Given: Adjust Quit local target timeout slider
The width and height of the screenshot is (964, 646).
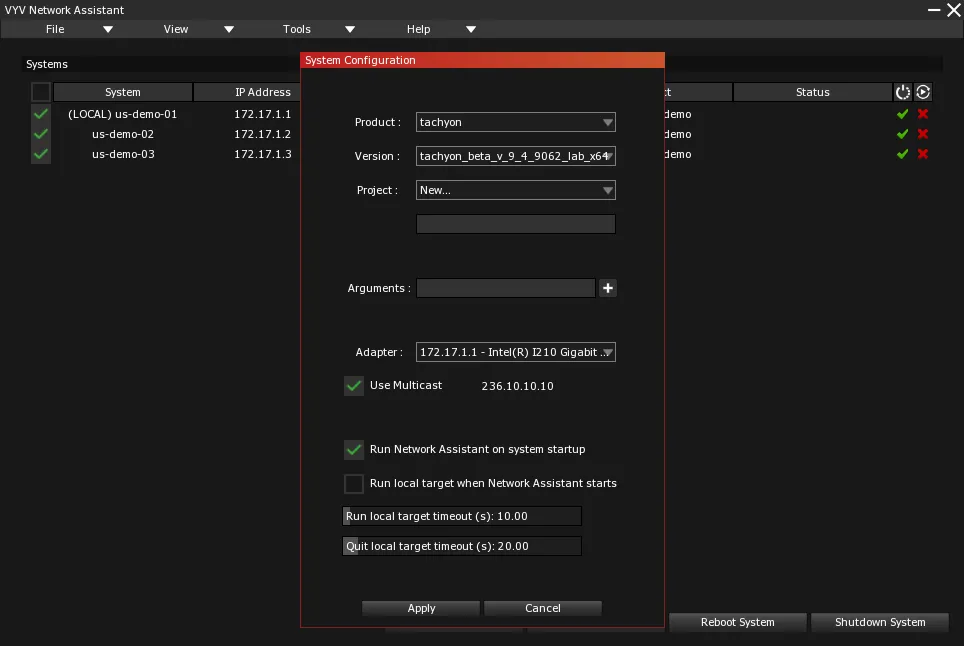Looking at the screenshot, I should click(462, 546).
